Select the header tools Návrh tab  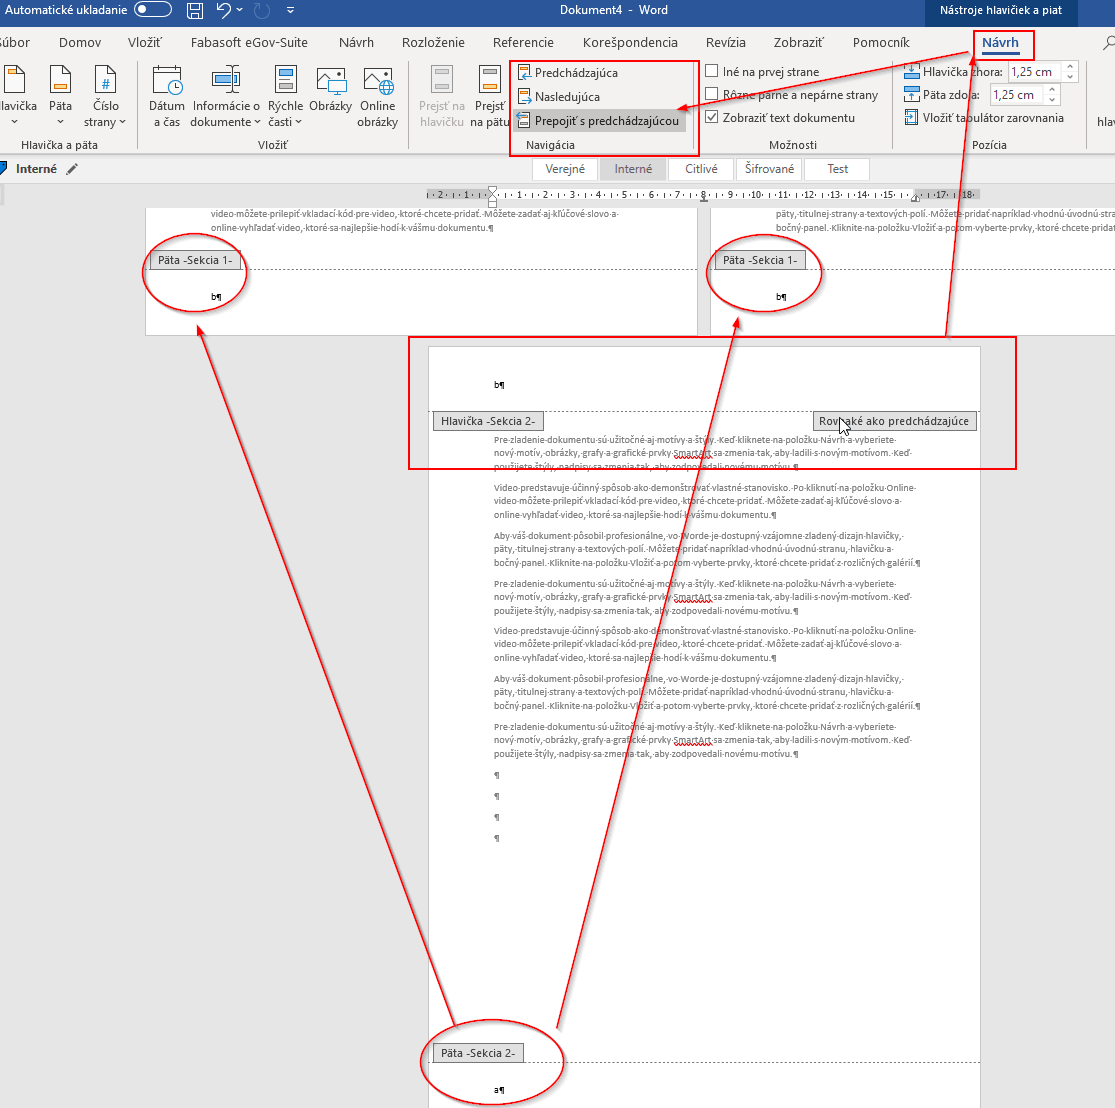tap(1000, 43)
